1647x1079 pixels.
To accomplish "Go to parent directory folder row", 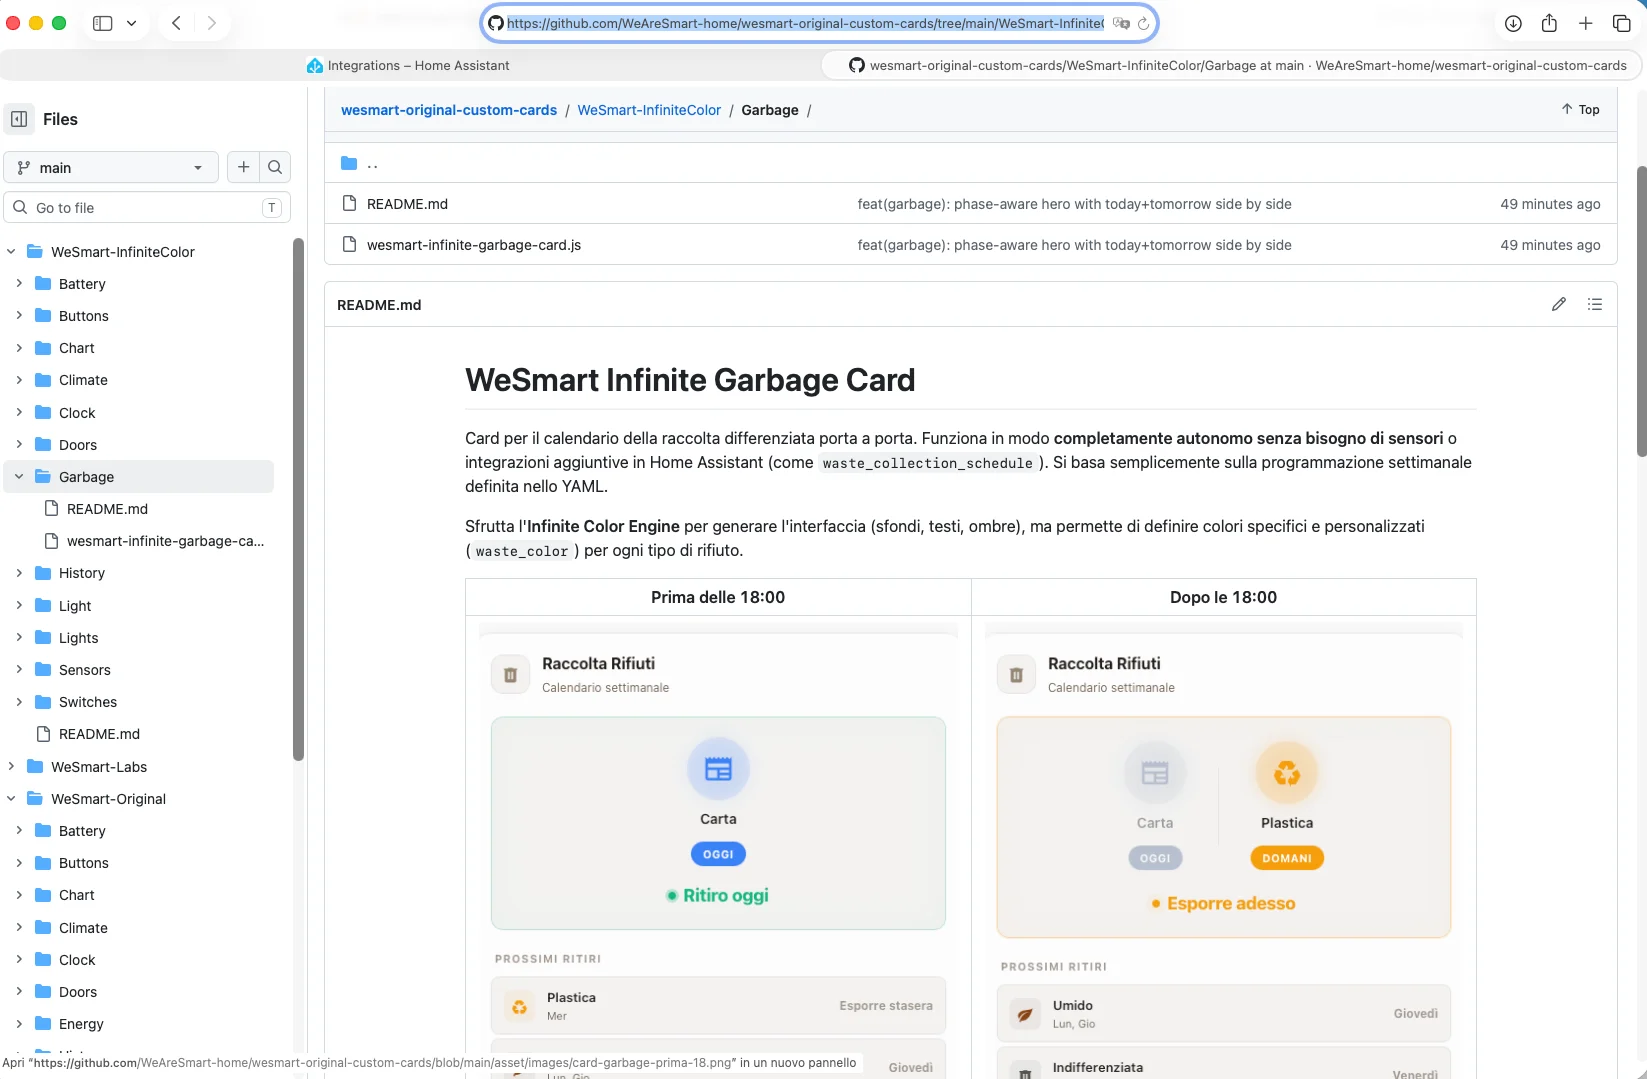I will 970,163.
